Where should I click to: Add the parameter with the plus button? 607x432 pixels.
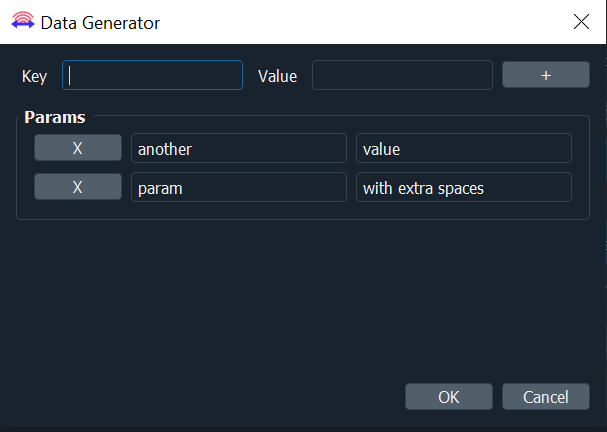pyautogui.click(x=546, y=75)
